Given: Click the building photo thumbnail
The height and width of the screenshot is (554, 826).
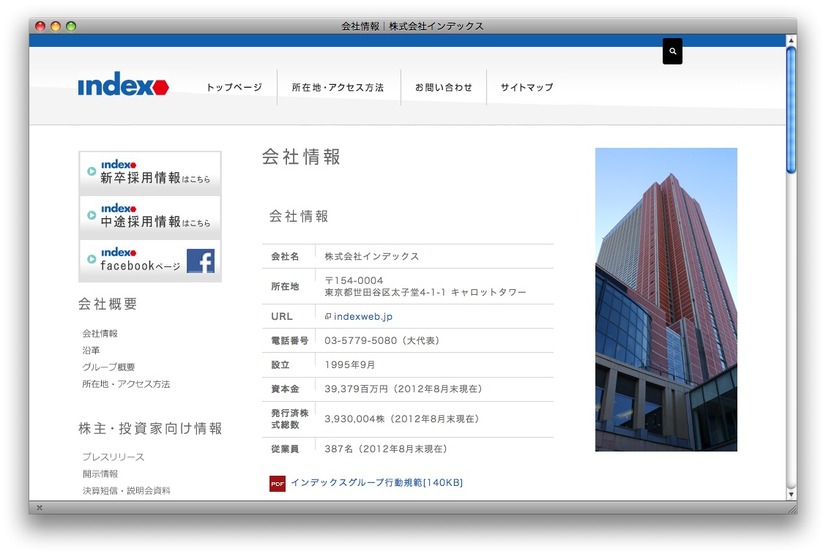Looking at the screenshot, I should pos(666,300).
